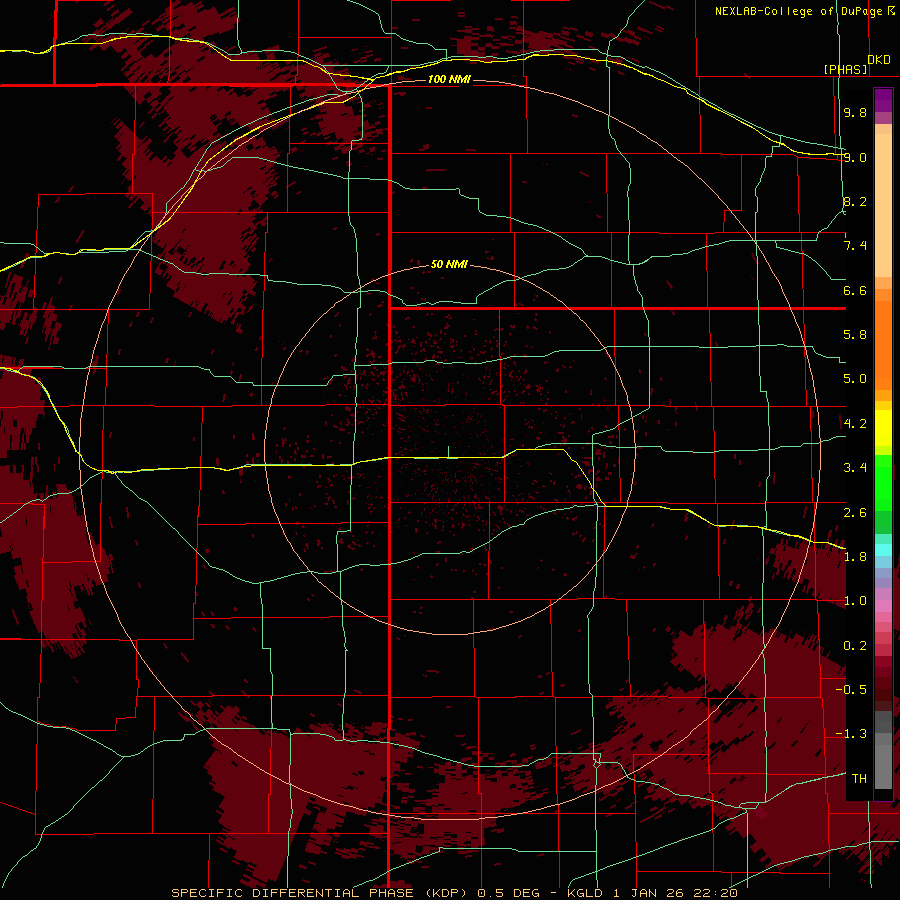The width and height of the screenshot is (900, 900).
Task: Click the "1 JAN 26" date in the caption
Action: pyautogui.click(x=649, y=893)
